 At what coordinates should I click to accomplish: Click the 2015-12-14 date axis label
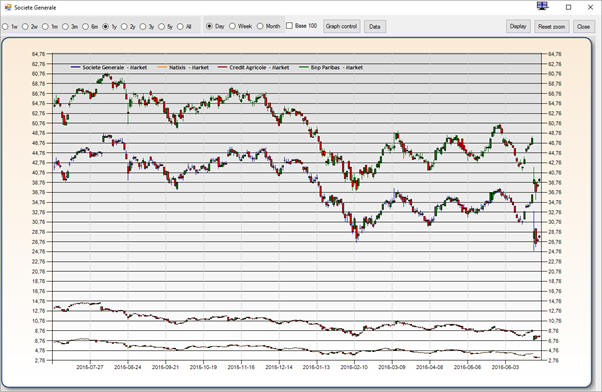pyautogui.click(x=279, y=367)
